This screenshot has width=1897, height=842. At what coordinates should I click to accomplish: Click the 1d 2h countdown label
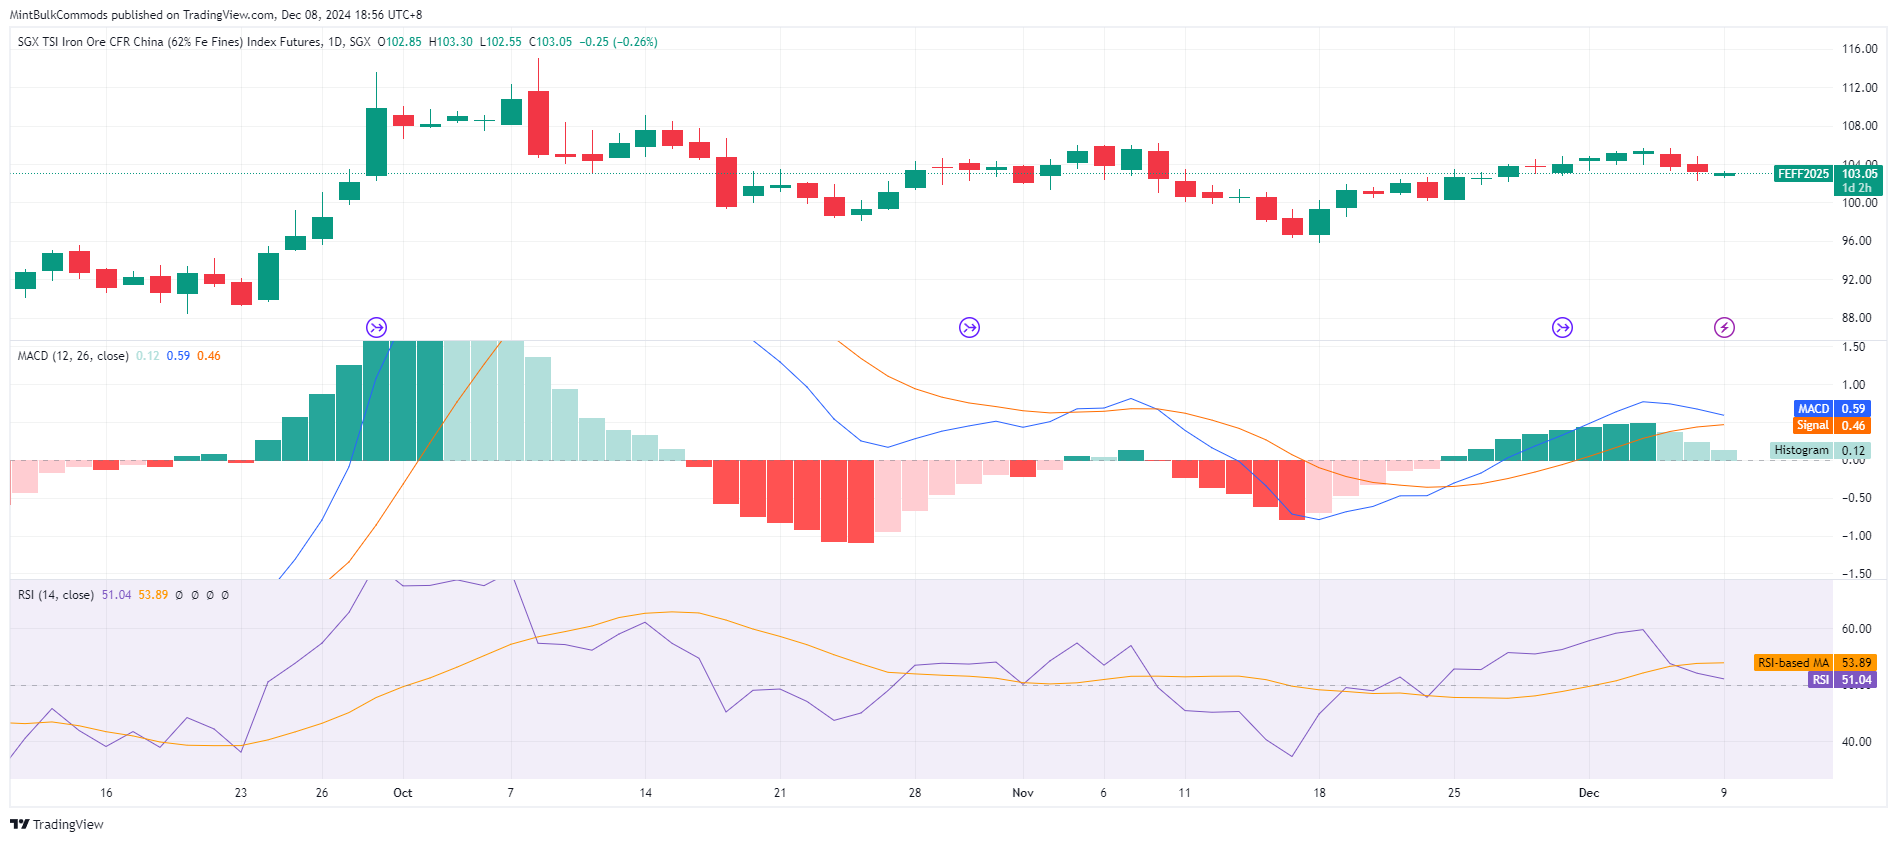click(x=1857, y=188)
